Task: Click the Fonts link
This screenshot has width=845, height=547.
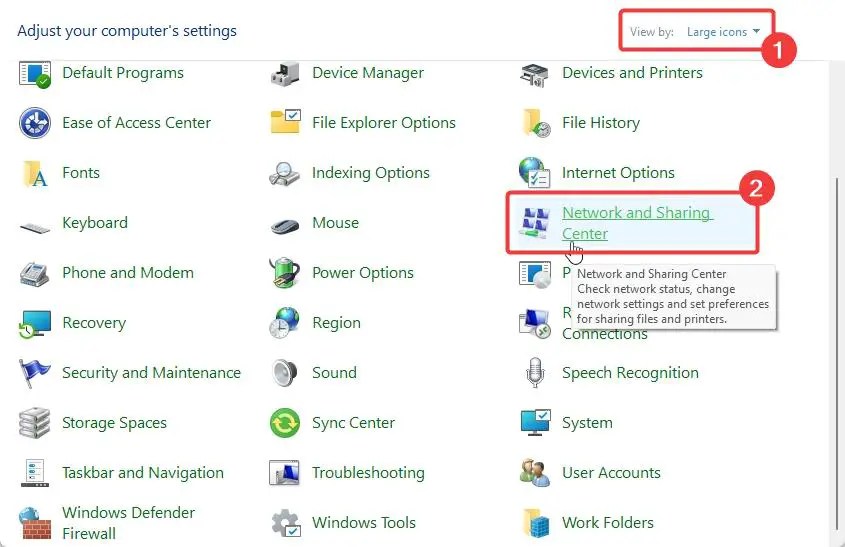Action: click(81, 172)
